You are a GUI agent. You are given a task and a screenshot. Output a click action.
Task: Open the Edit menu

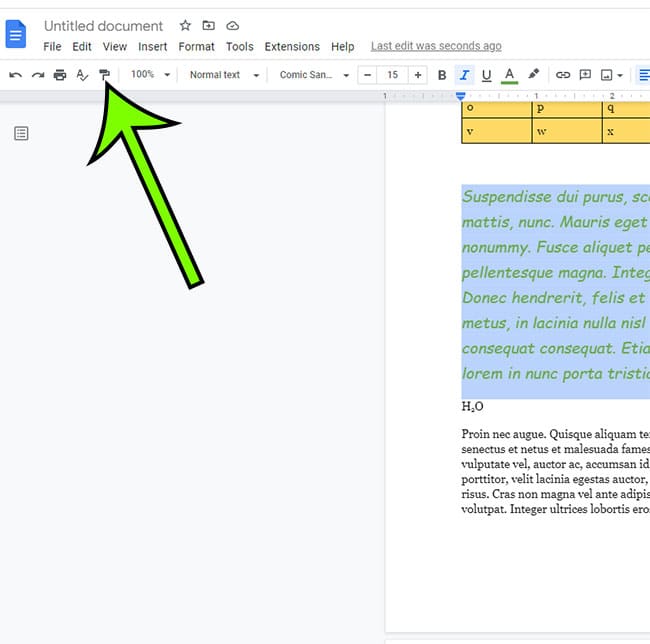[82, 46]
